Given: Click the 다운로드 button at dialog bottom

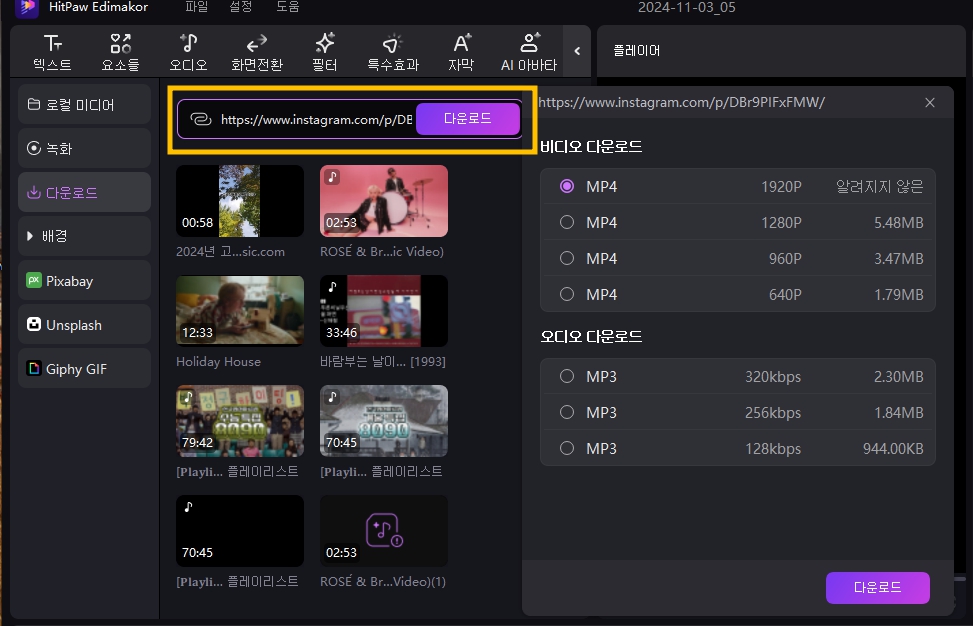Looking at the screenshot, I should coord(877,588).
